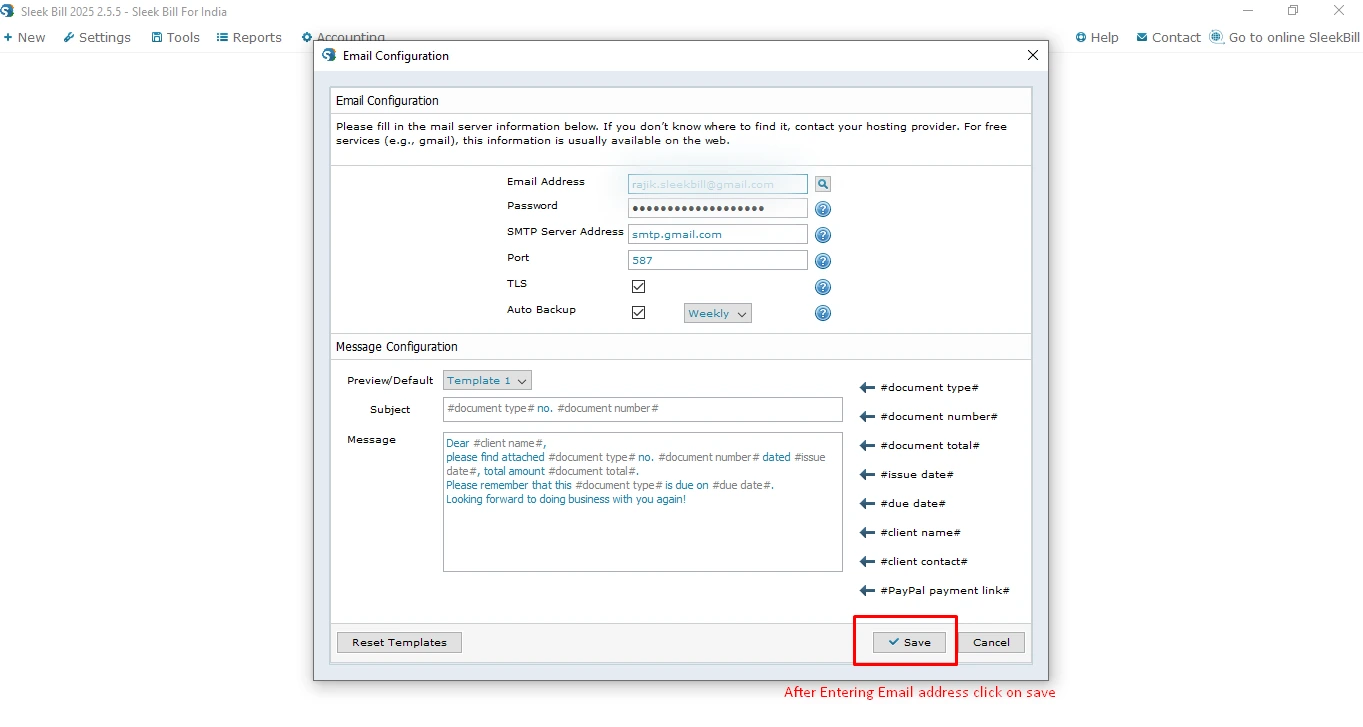
Task: Open the Tools menu
Action: (175, 38)
